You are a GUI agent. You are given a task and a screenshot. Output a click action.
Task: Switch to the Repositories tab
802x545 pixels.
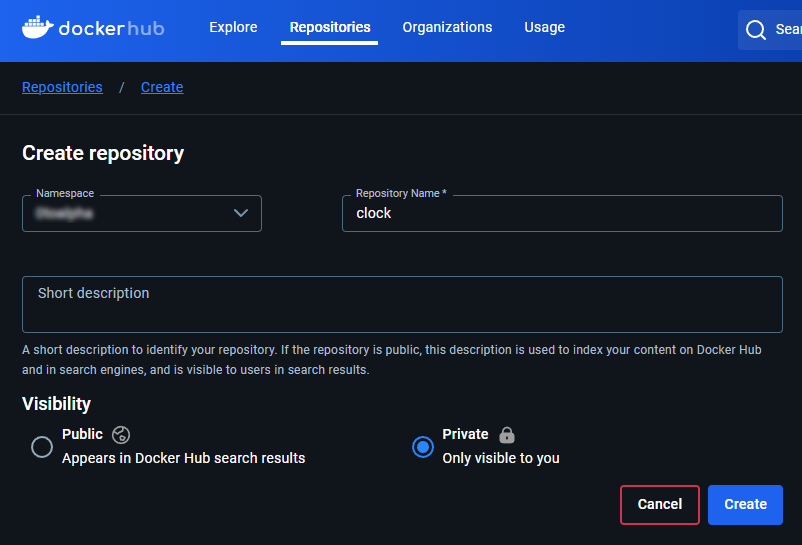[x=330, y=27]
